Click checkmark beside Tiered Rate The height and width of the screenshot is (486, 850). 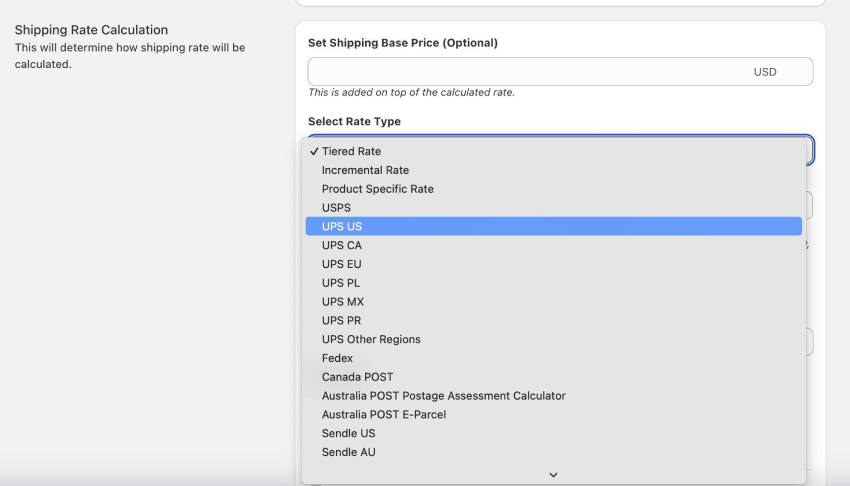tap(314, 151)
